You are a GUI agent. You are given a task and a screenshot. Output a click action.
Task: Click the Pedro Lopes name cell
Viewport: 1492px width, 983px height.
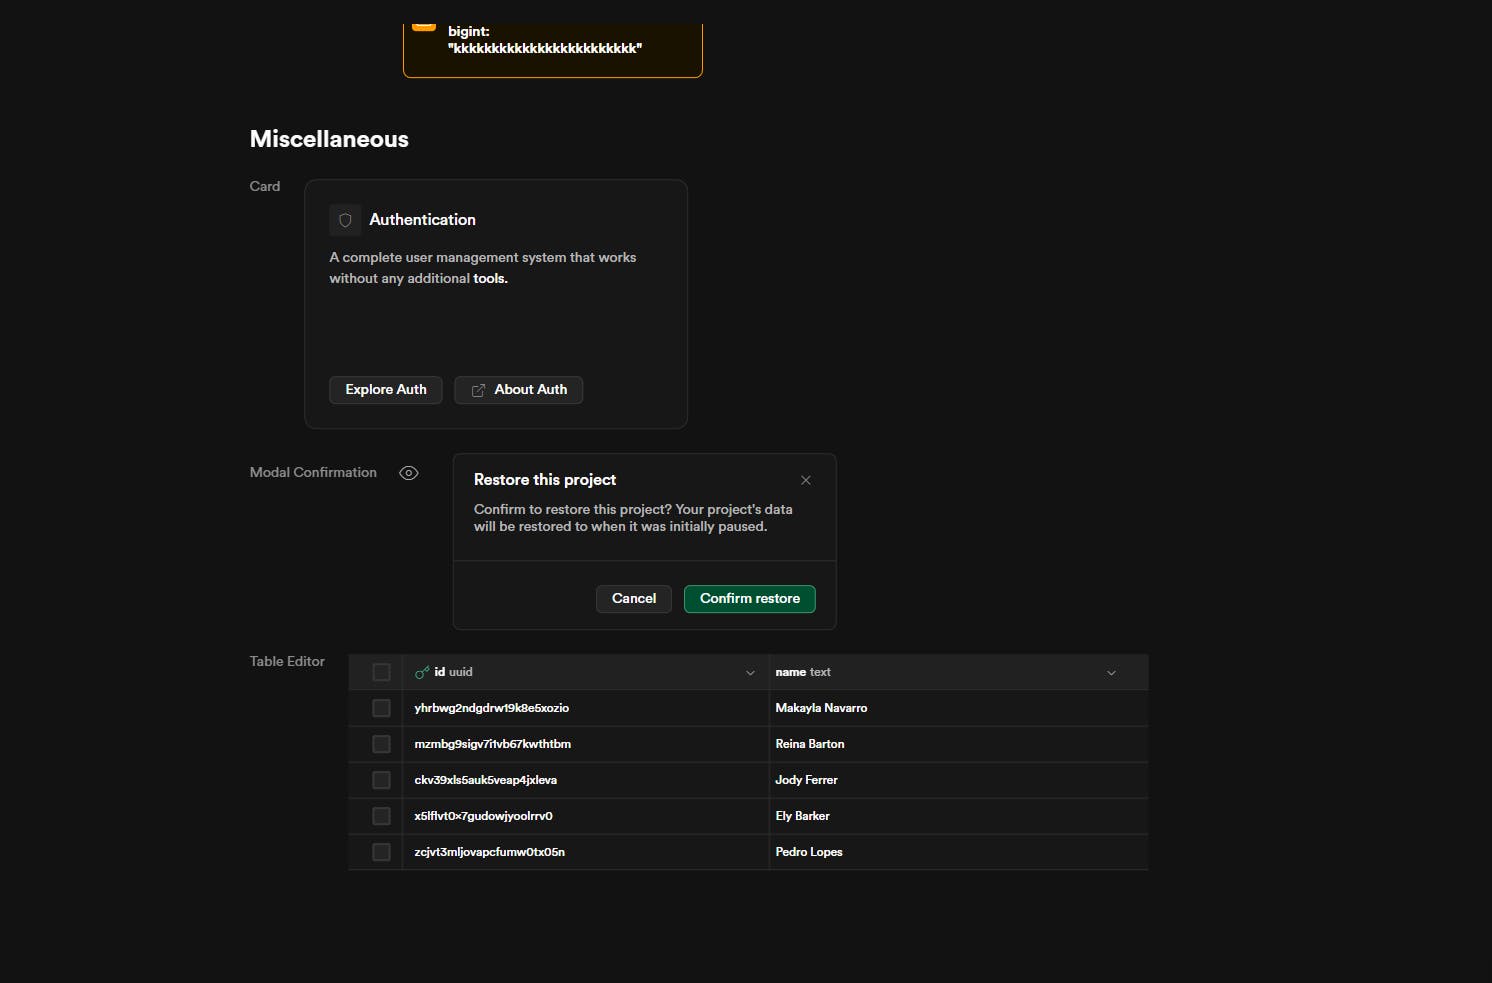pos(958,852)
